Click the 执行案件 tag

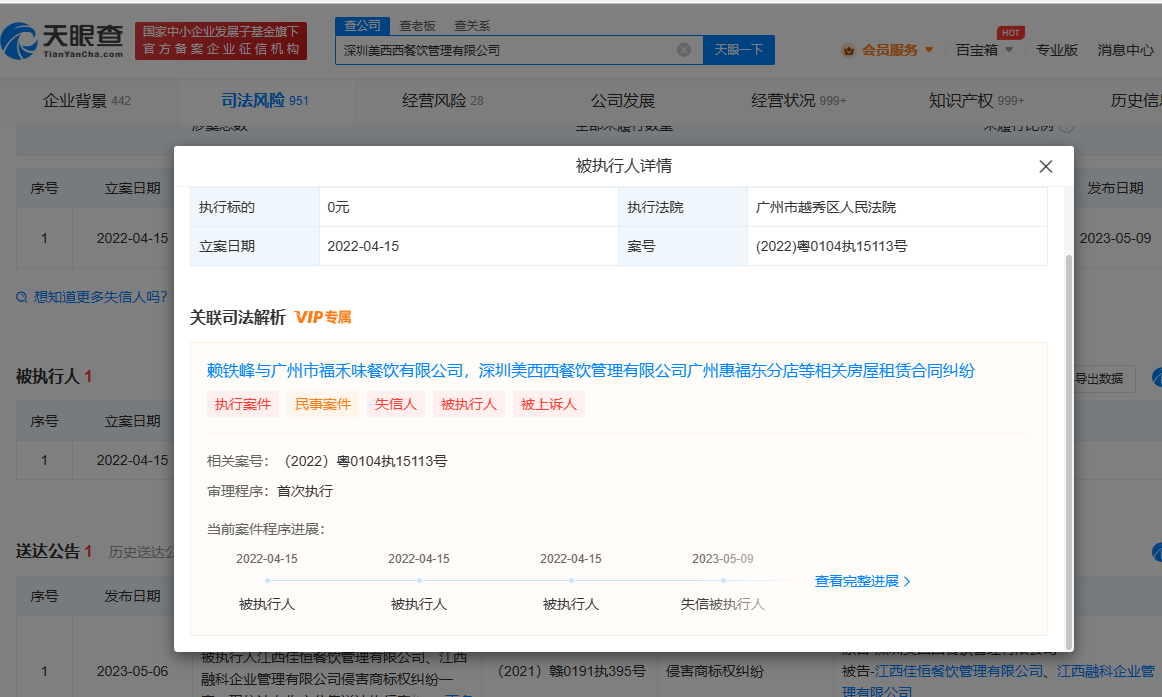click(243, 404)
